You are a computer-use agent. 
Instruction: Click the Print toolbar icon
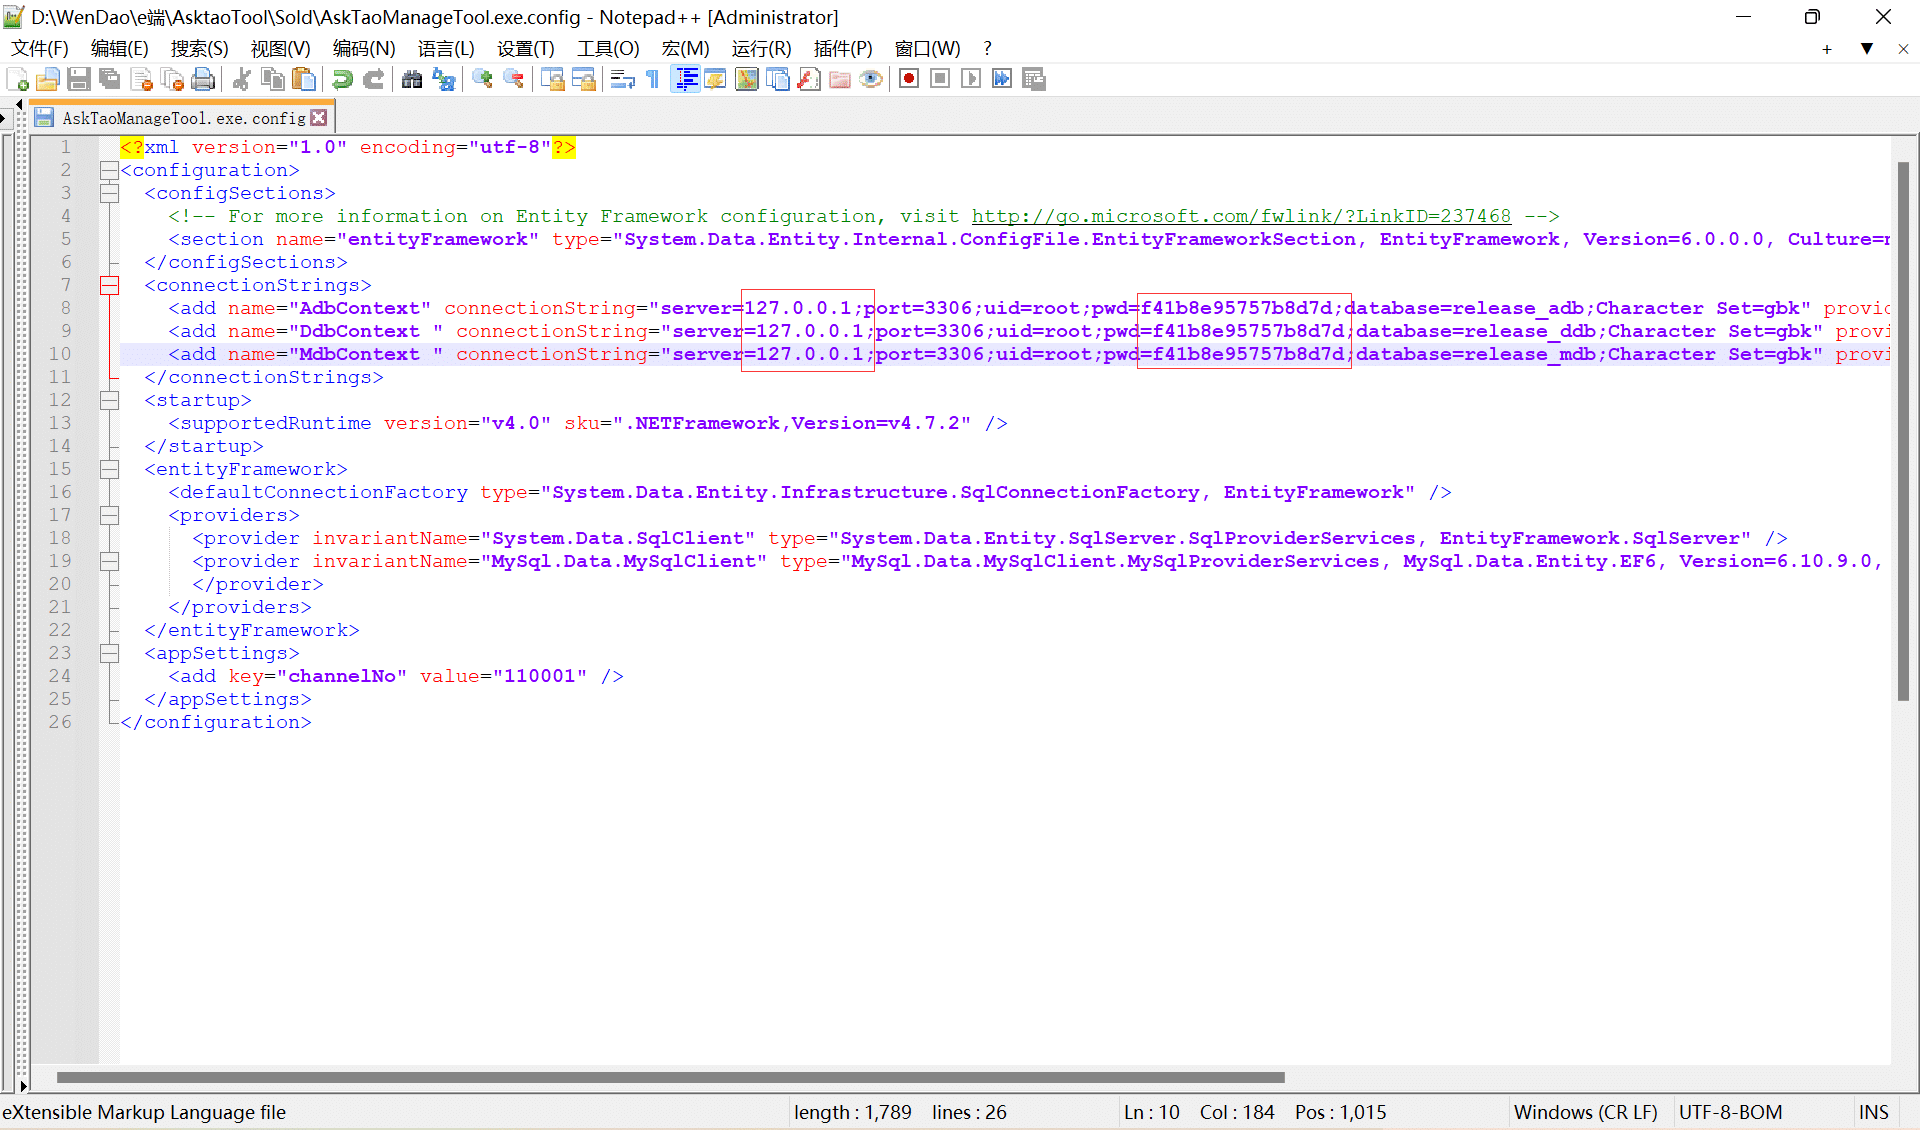coord(203,79)
